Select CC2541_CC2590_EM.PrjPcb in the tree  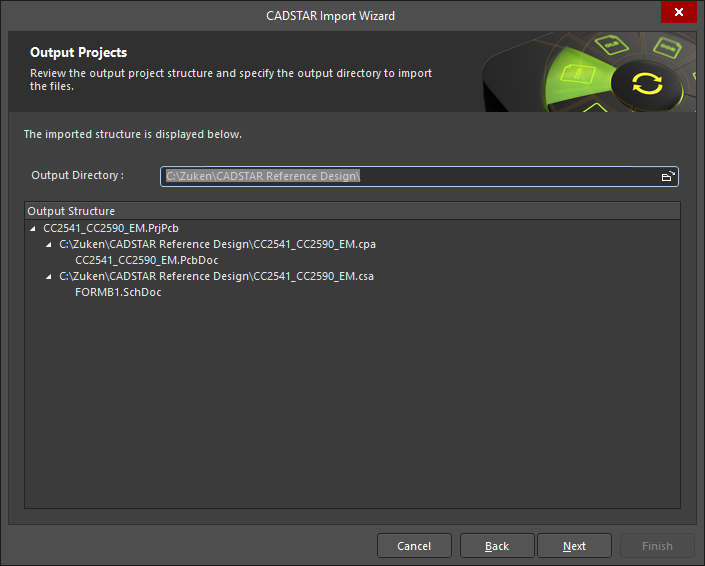pos(111,228)
